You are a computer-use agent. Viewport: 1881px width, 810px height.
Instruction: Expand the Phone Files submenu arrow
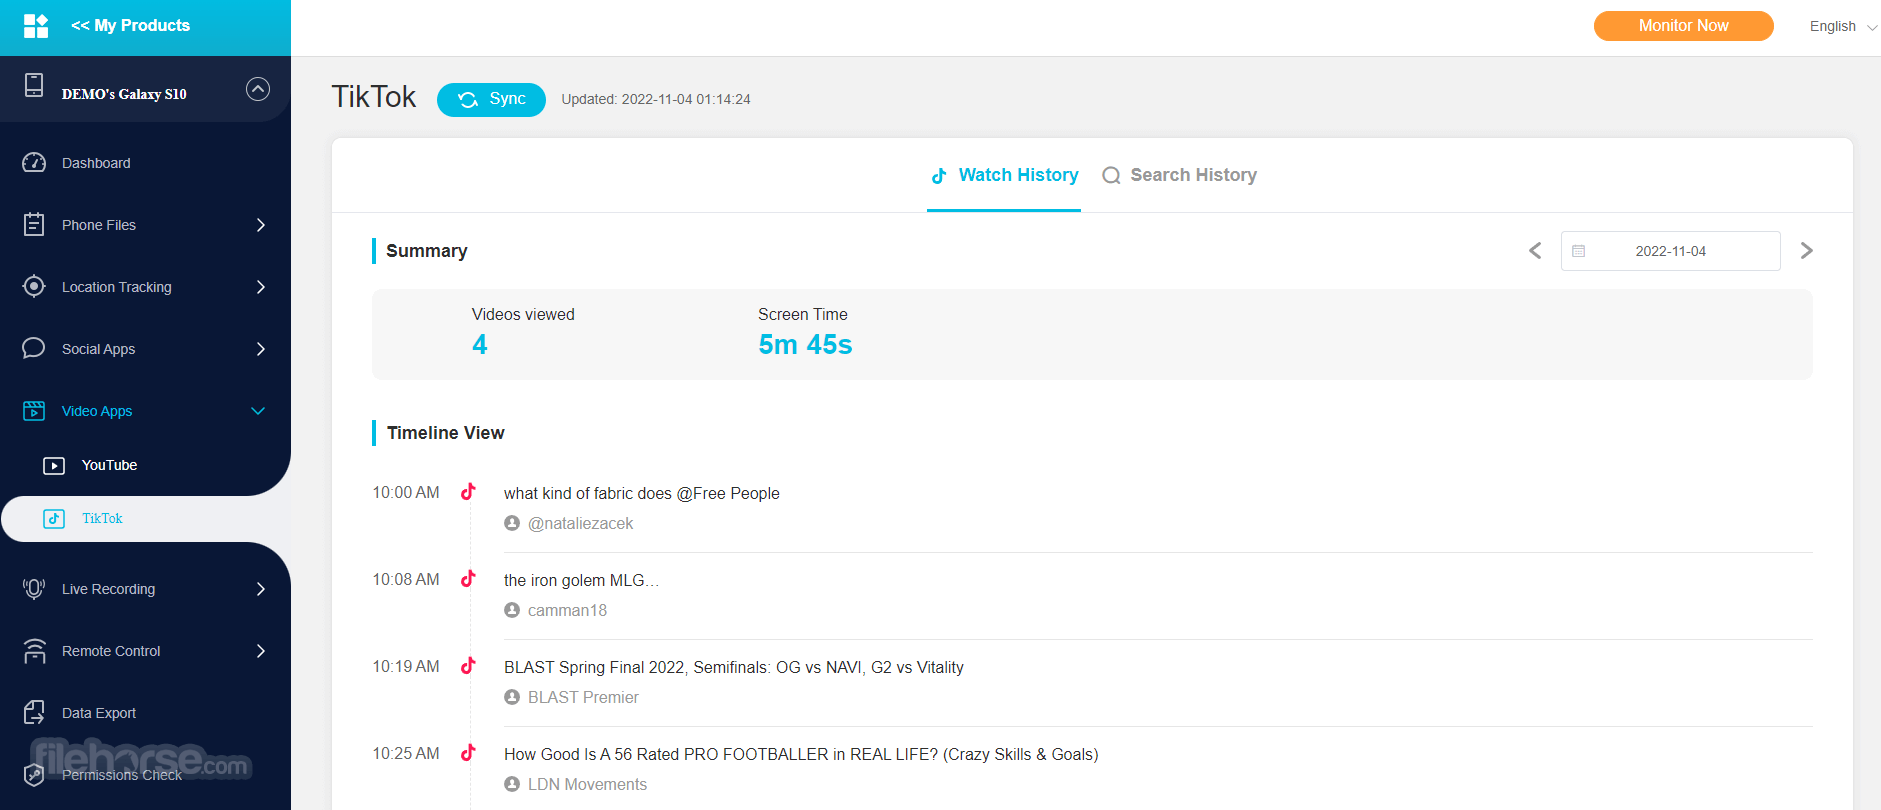[261, 225]
